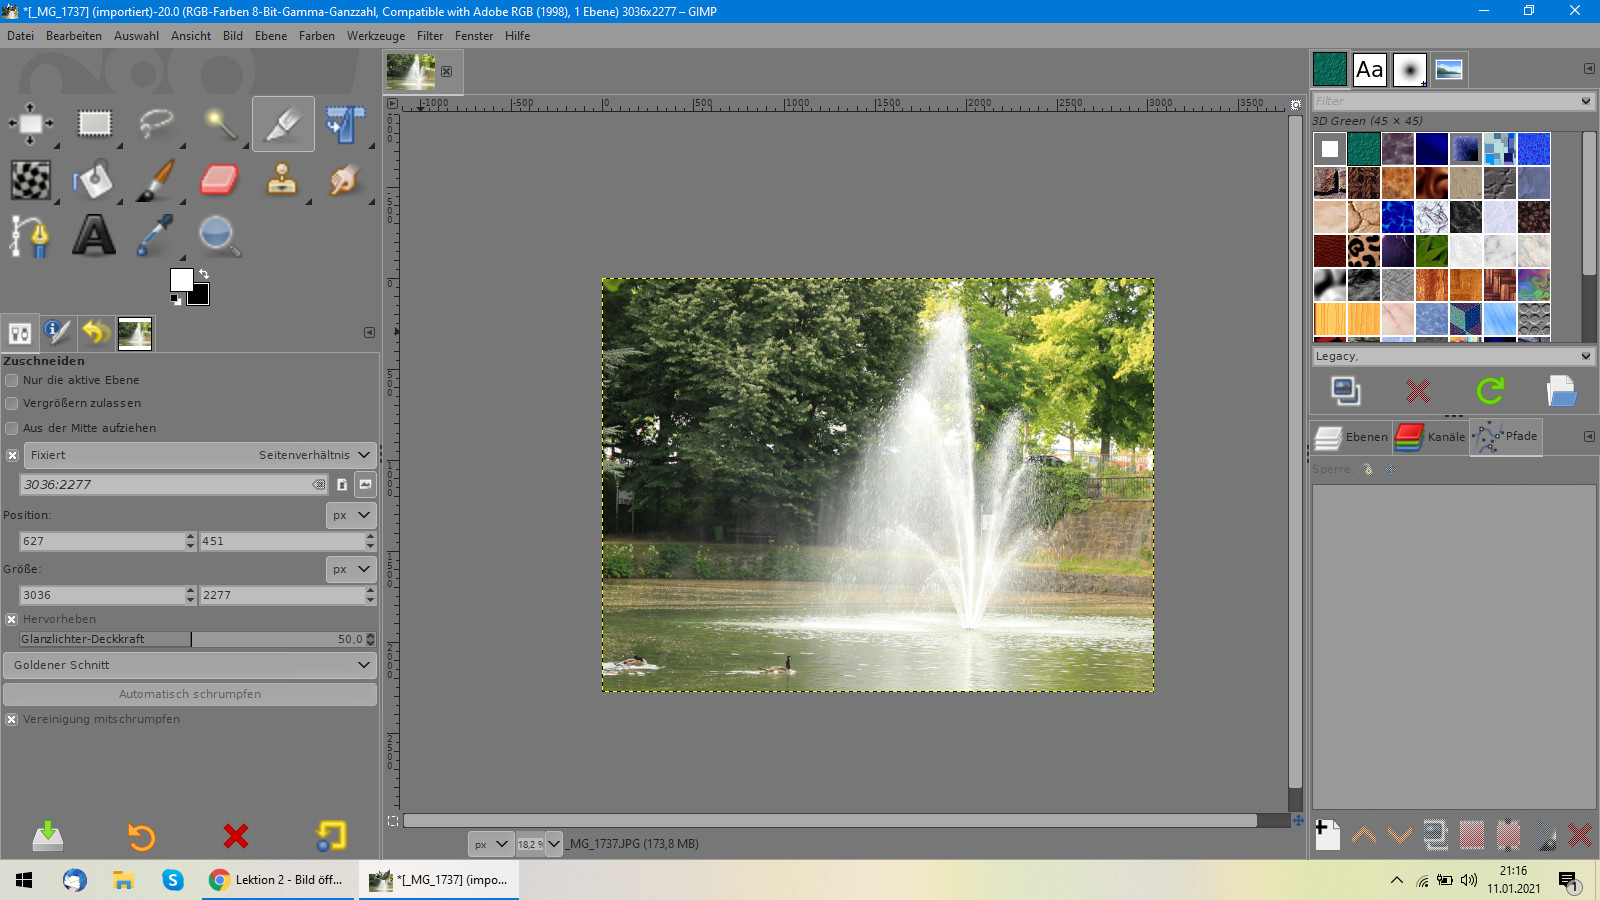
Task: Select the Fuzzy Select magic wand tool
Action: [220, 124]
